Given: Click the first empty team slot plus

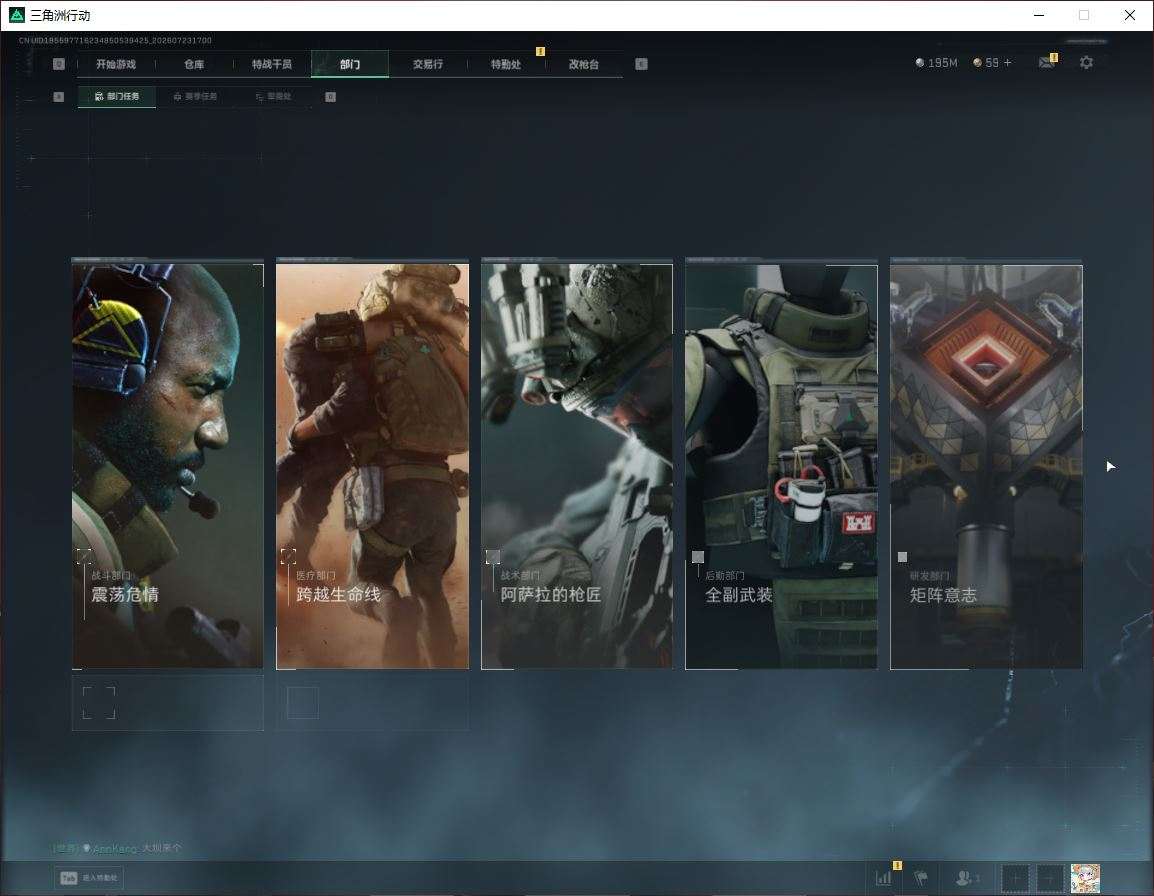Looking at the screenshot, I should pos(1016,878).
